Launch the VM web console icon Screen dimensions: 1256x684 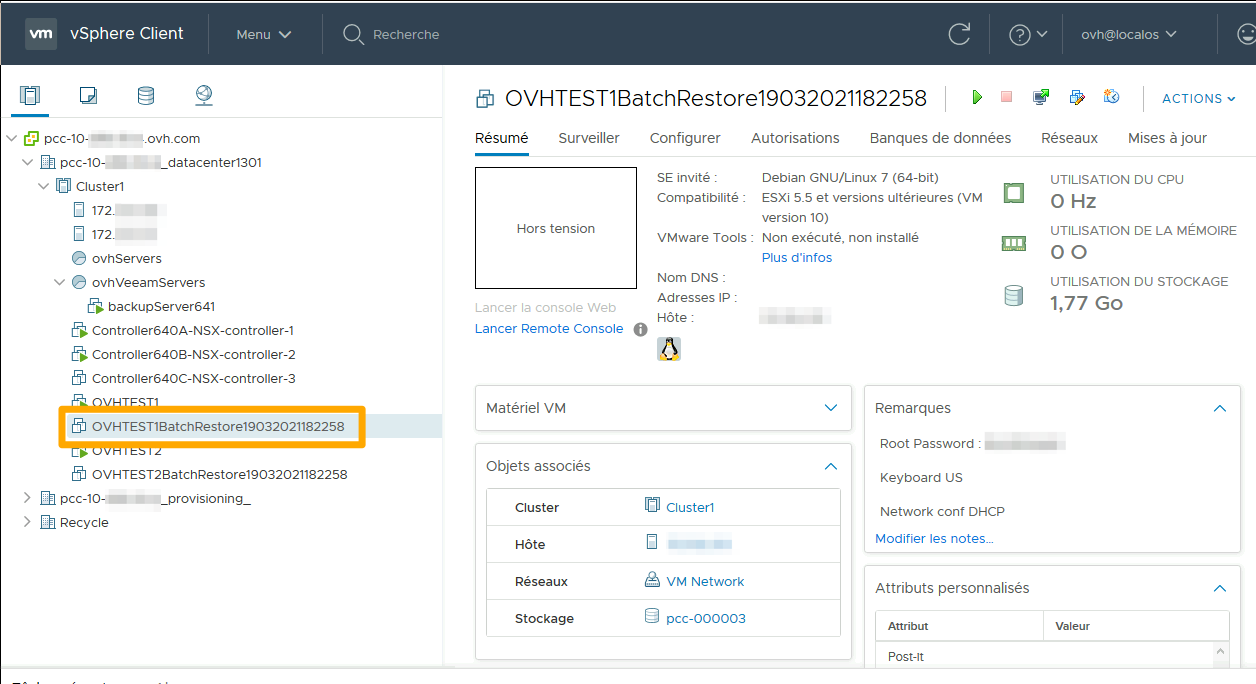click(x=1041, y=98)
